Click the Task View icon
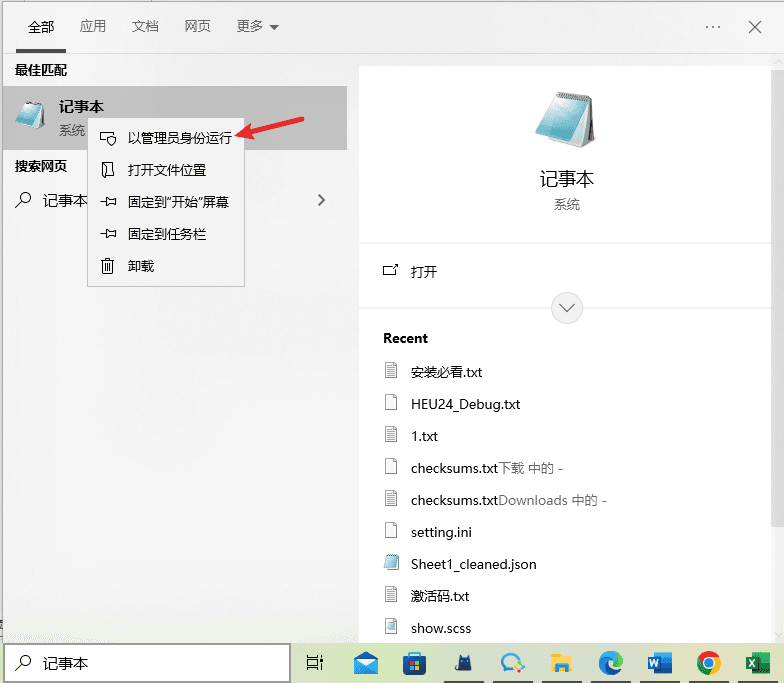 tap(315, 663)
